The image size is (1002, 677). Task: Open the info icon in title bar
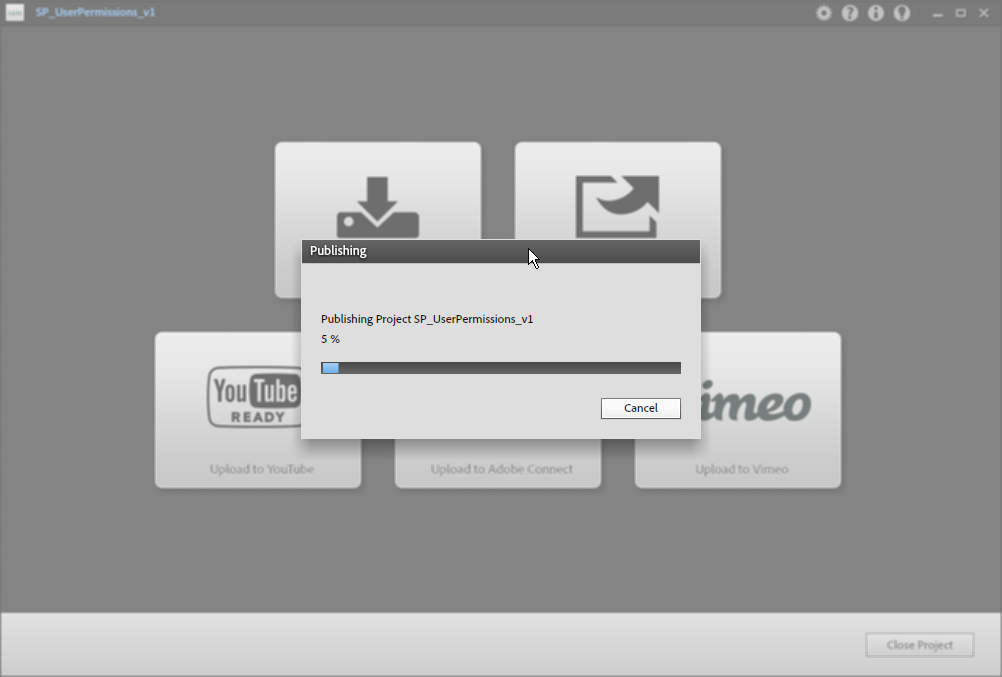(x=875, y=13)
